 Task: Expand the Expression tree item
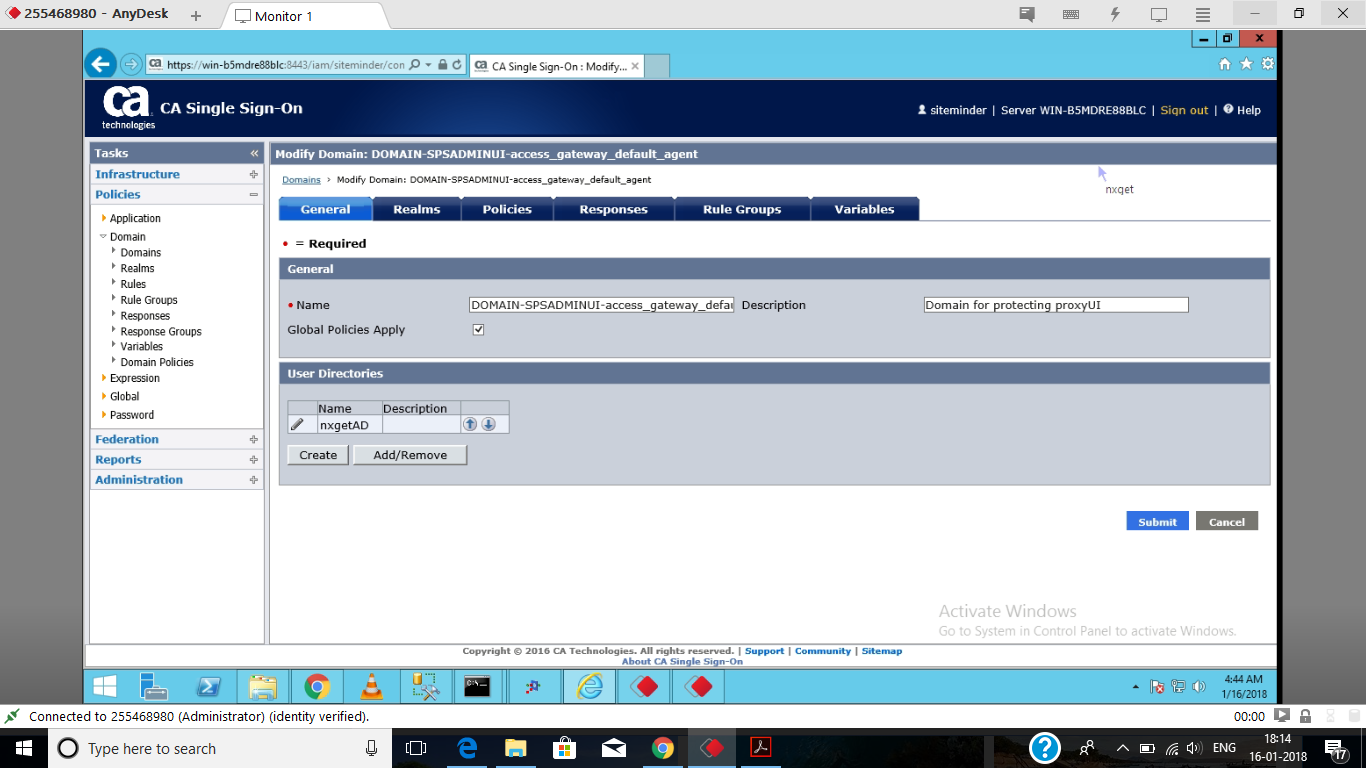(133, 378)
